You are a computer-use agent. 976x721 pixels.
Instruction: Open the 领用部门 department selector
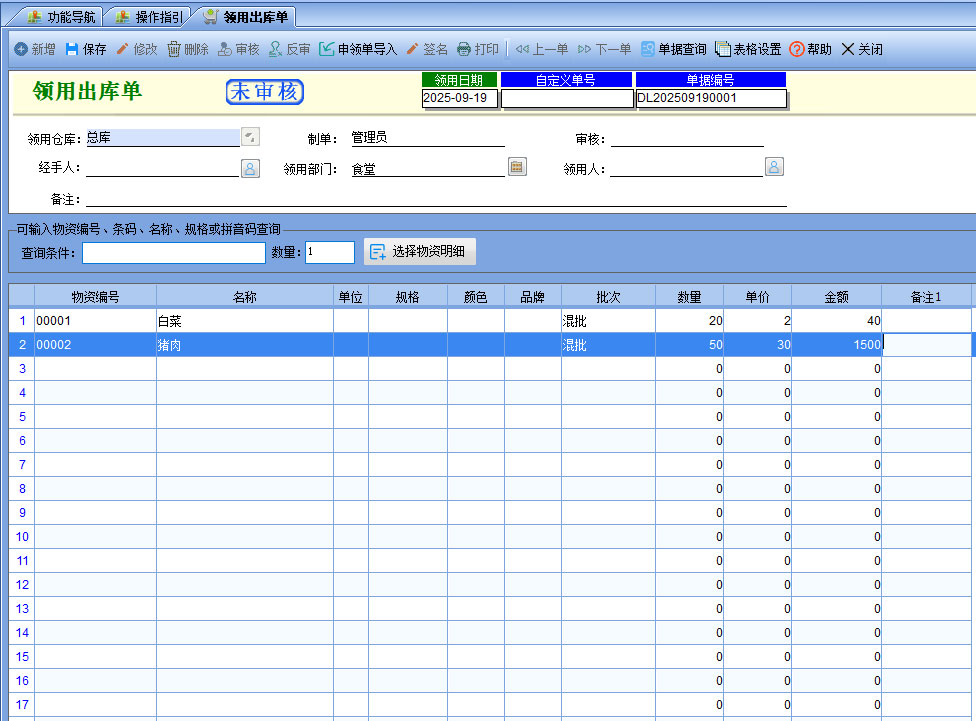tap(517, 167)
